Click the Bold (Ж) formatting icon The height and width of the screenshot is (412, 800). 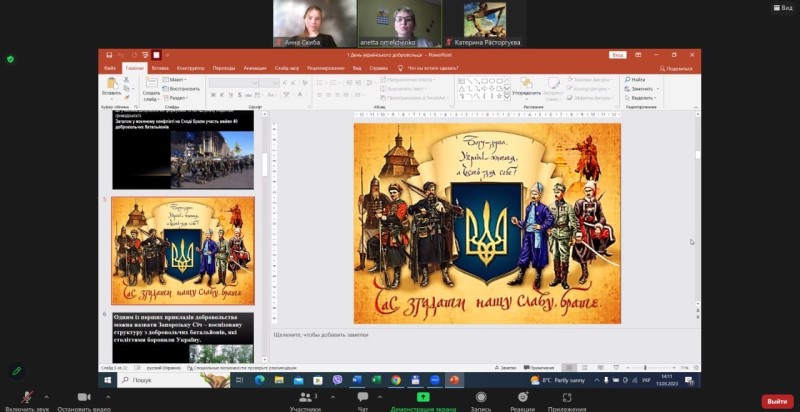(213, 95)
